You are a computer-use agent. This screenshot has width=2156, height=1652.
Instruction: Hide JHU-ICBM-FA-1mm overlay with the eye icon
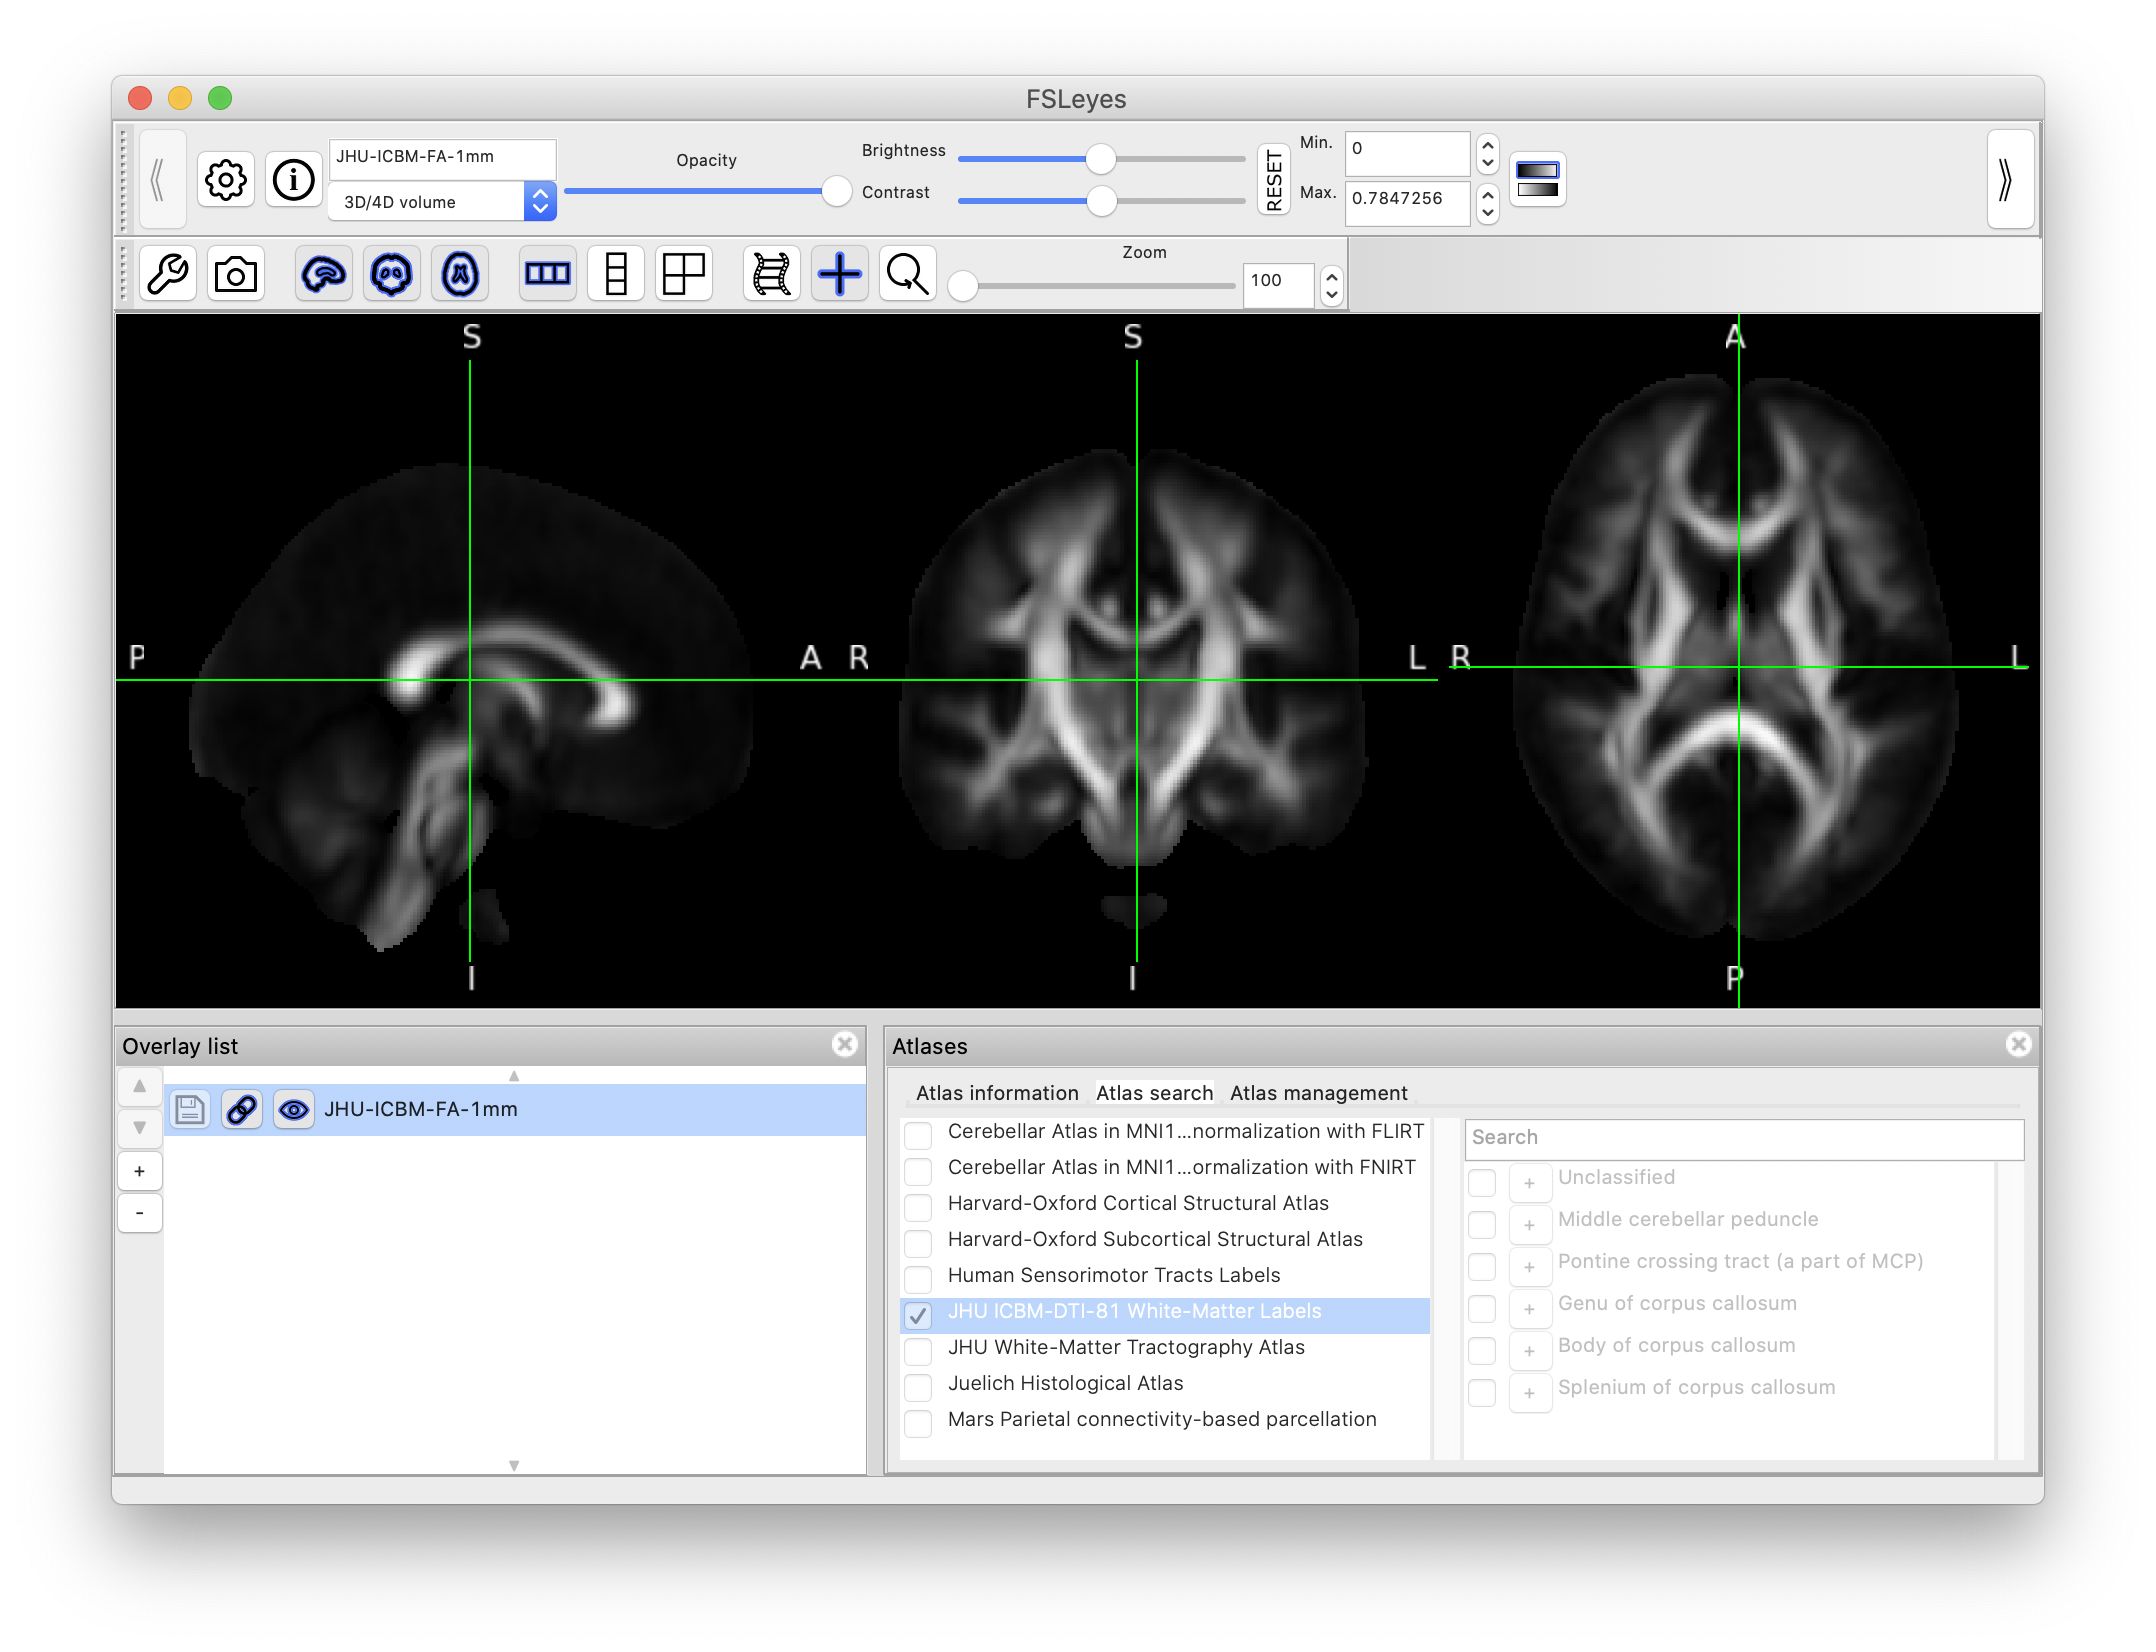click(x=294, y=1110)
